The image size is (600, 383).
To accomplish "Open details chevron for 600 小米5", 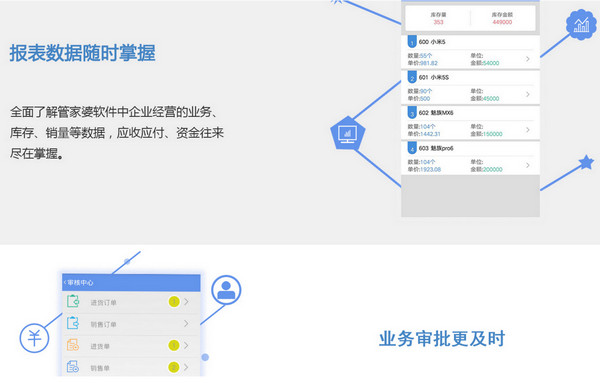I will click(528, 59).
